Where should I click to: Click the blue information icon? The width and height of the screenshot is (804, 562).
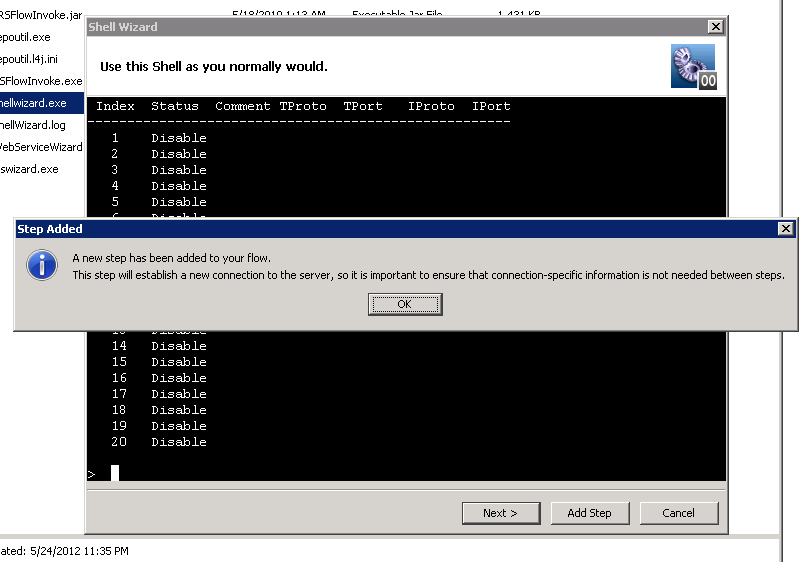[41, 265]
